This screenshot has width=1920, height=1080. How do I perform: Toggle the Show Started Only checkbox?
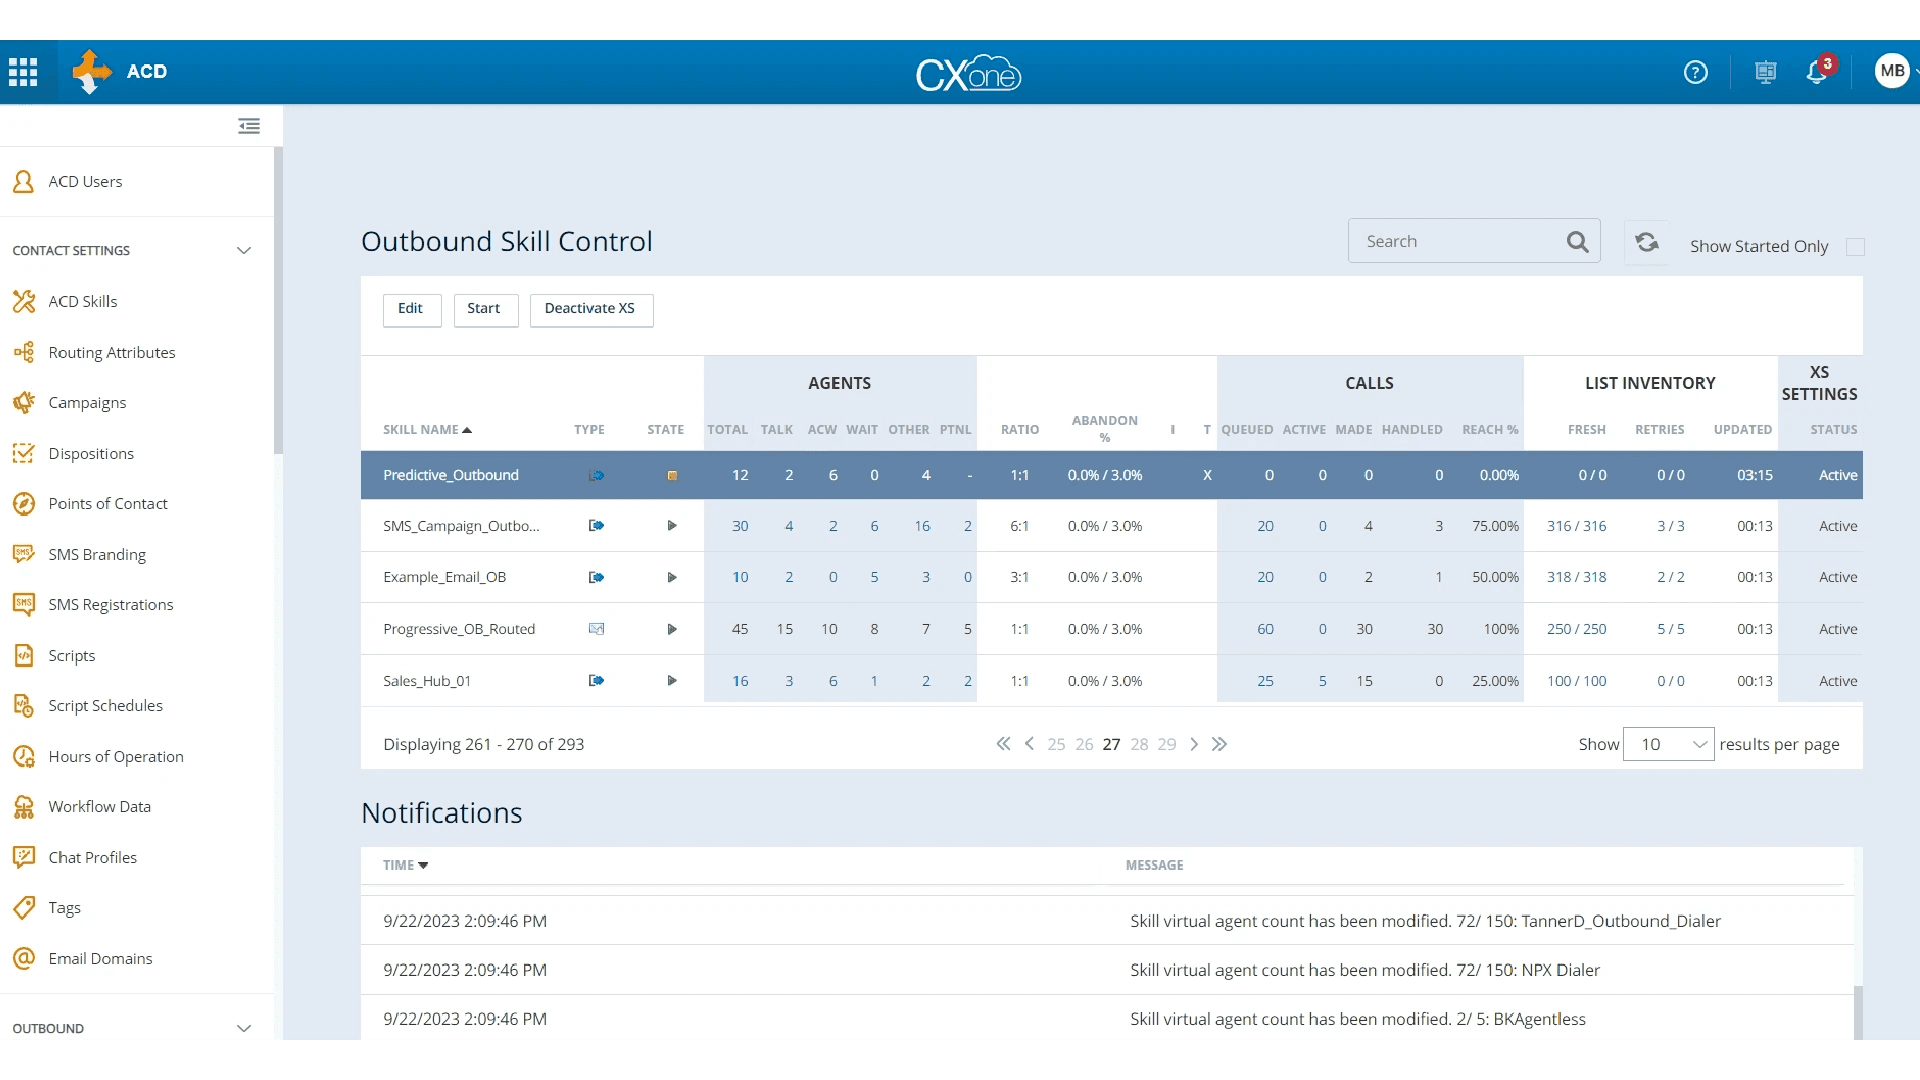[x=1855, y=245]
